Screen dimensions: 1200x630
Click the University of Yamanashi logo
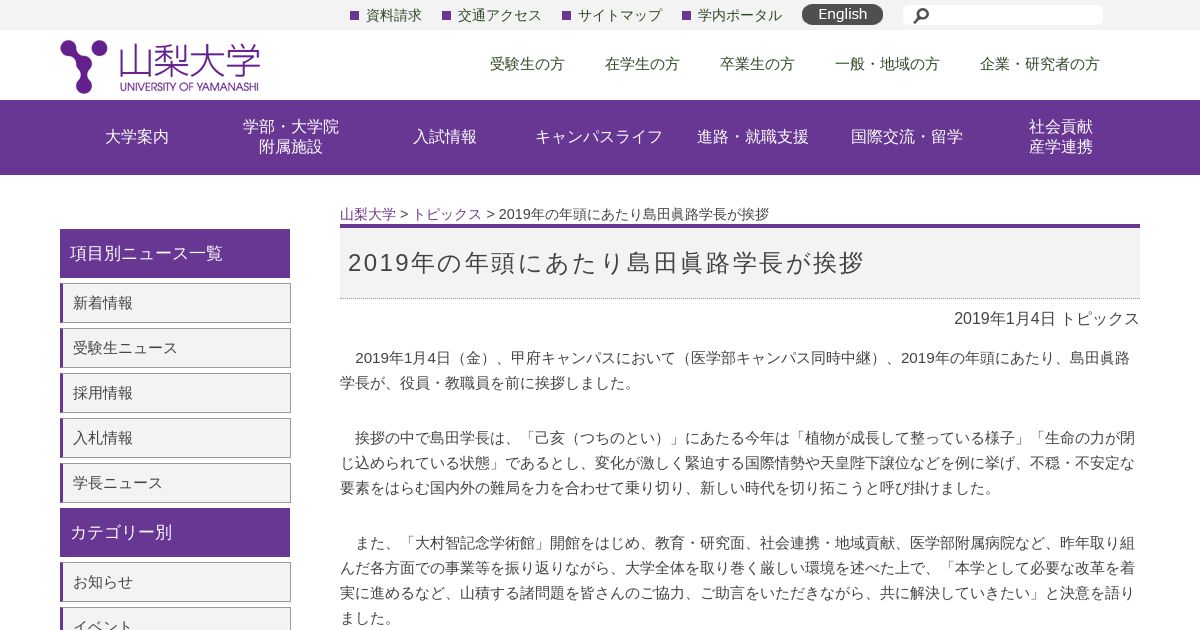pyautogui.click(x=160, y=66)
